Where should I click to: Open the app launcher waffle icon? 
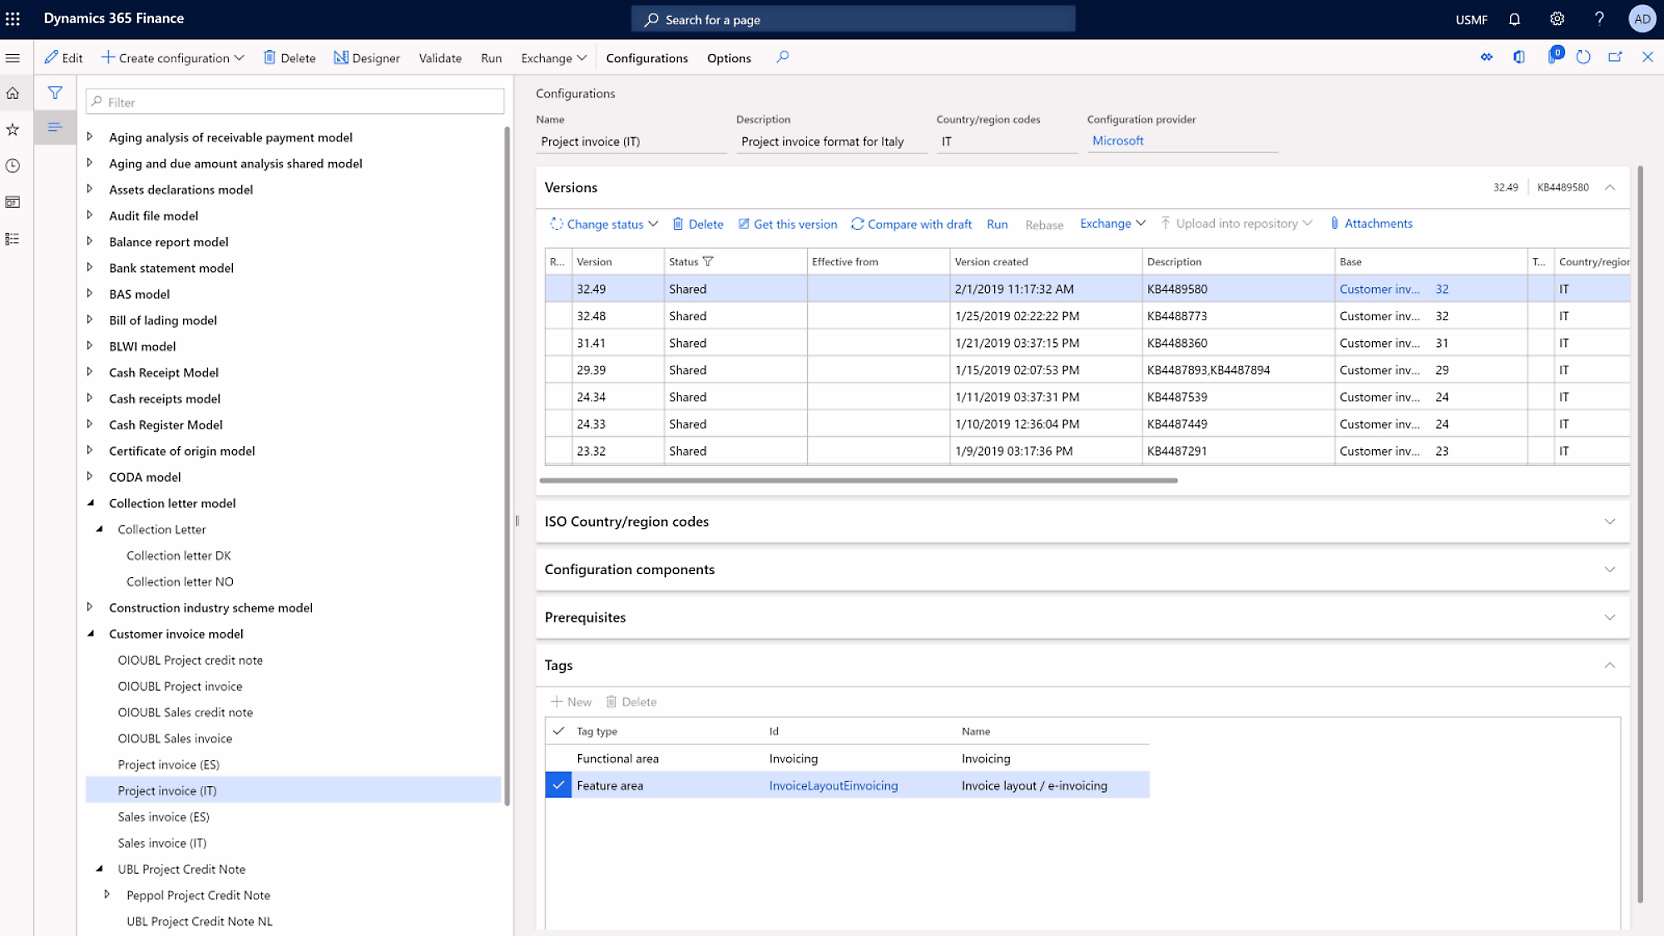click(x=13, y=19)
